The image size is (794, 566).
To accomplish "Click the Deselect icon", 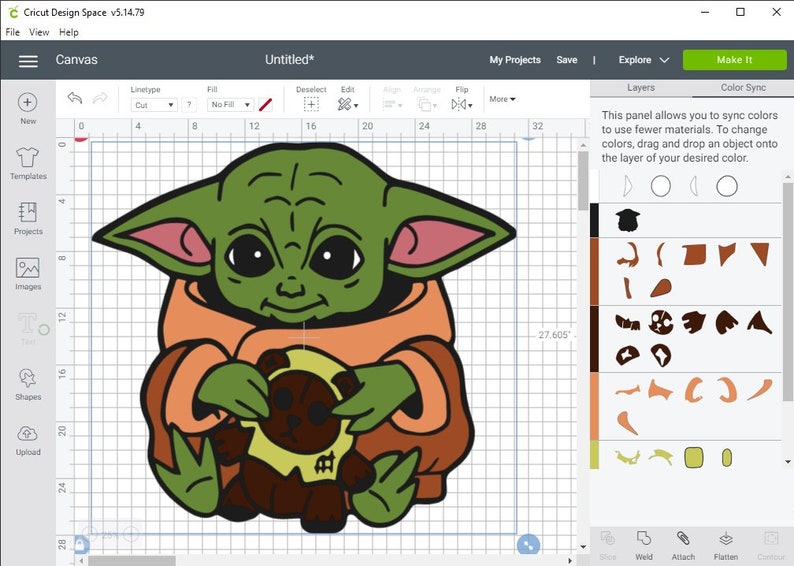I will click(311, 105).
